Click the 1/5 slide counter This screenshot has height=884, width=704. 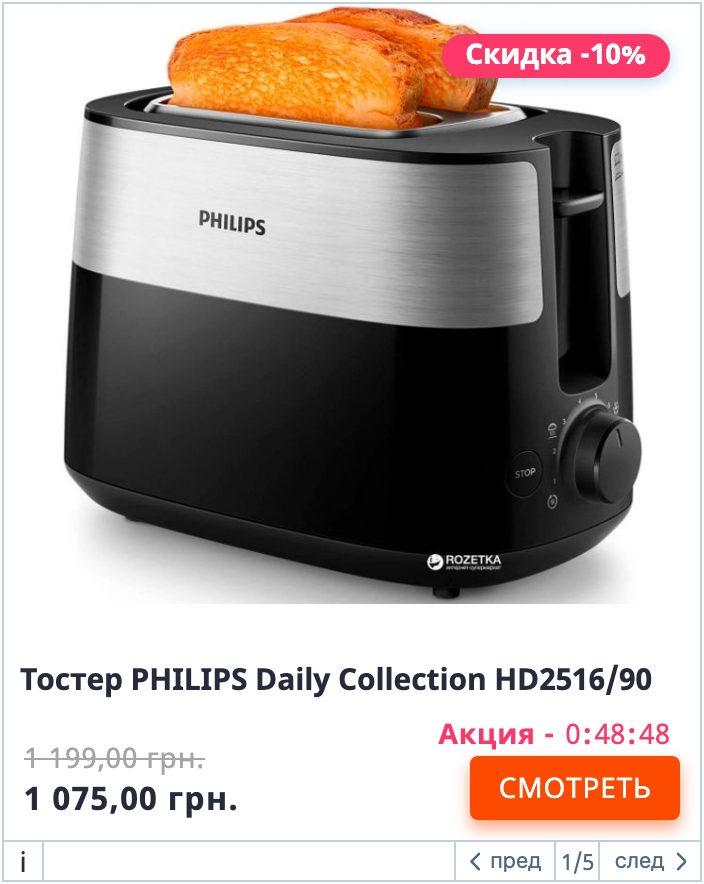click(x=577, y=861)
